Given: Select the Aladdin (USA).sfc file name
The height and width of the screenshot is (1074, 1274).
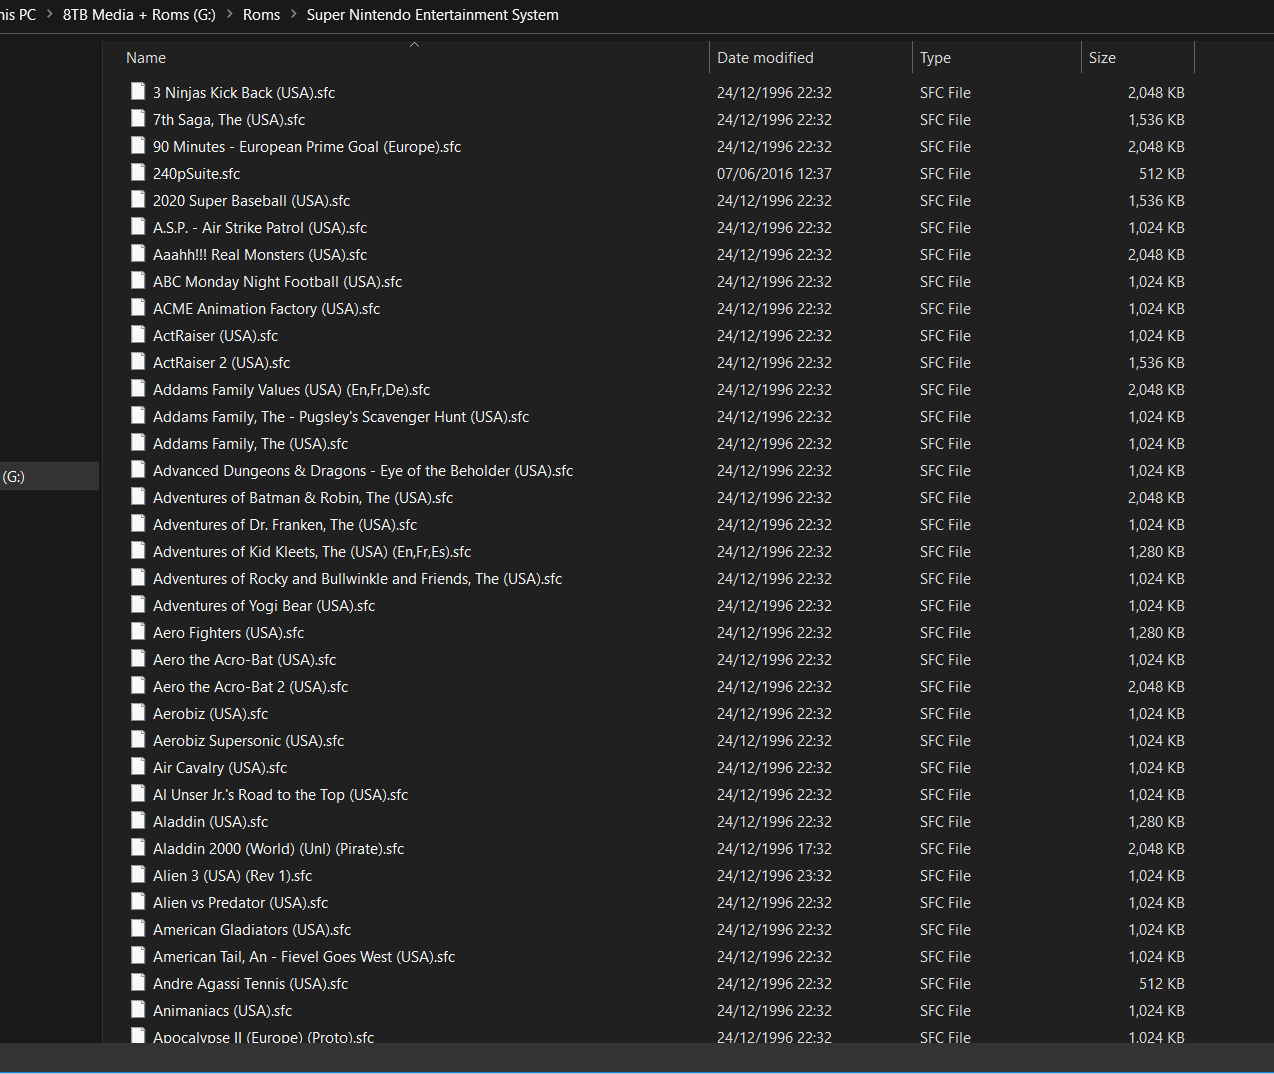Looking at the screenshot, I should 211,821.
